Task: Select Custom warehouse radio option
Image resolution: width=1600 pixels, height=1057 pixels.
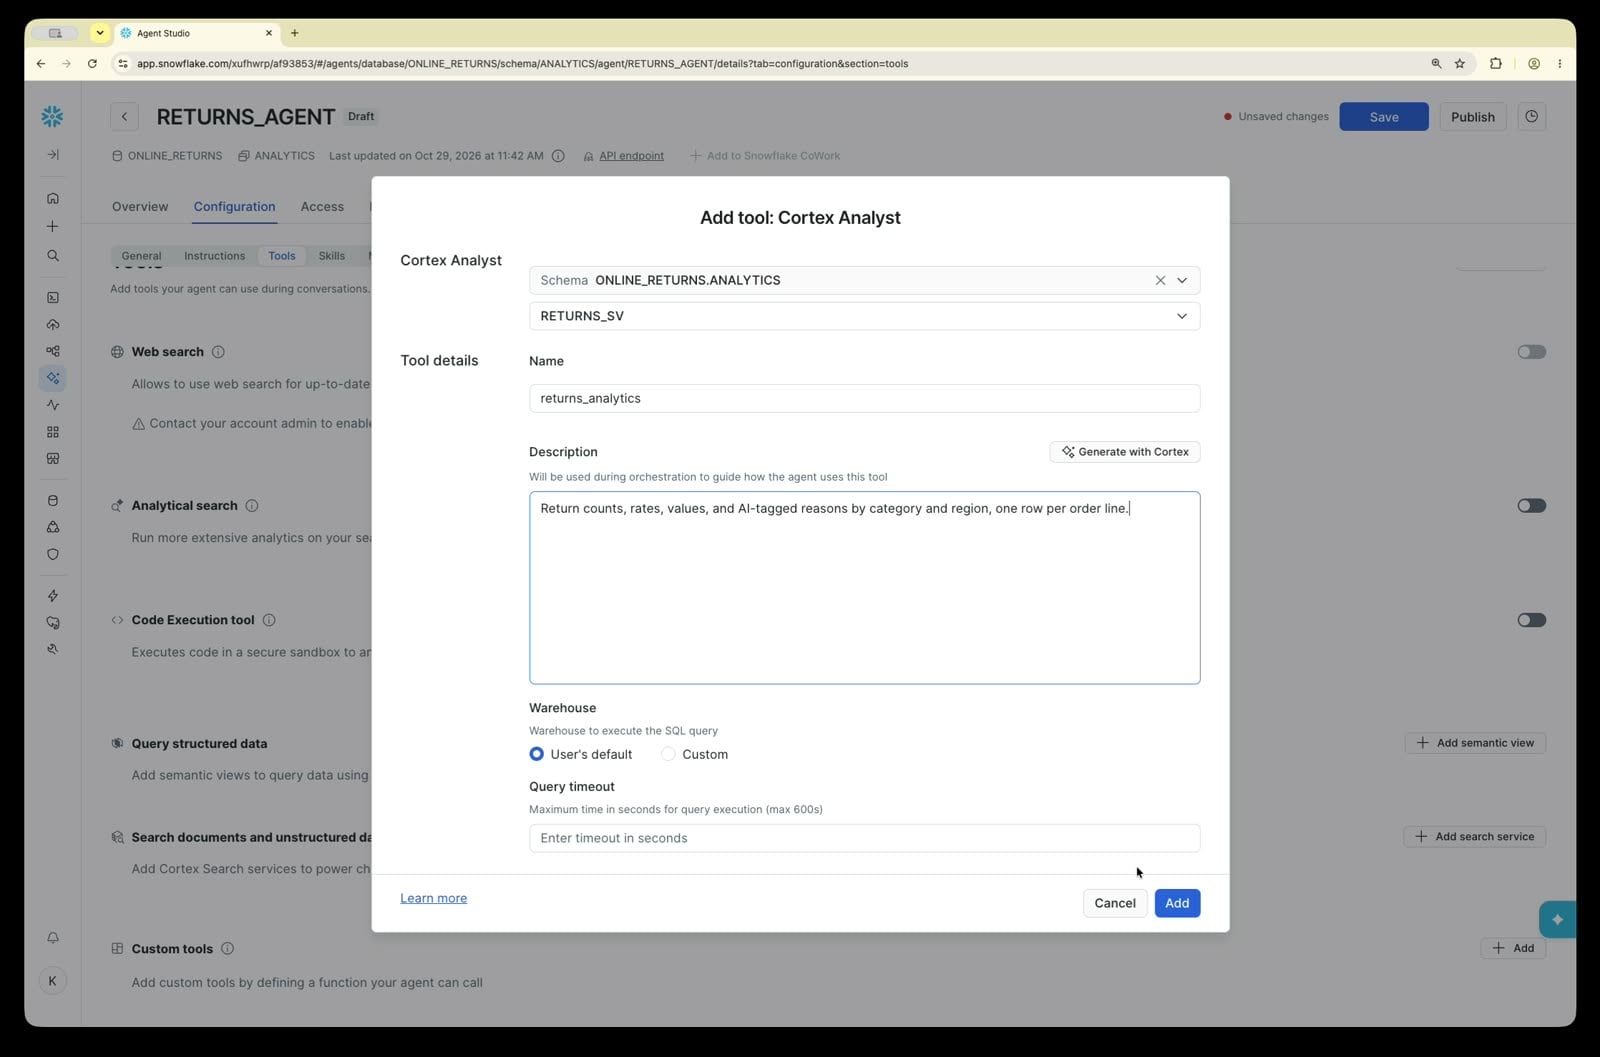Action: (668, 754)
